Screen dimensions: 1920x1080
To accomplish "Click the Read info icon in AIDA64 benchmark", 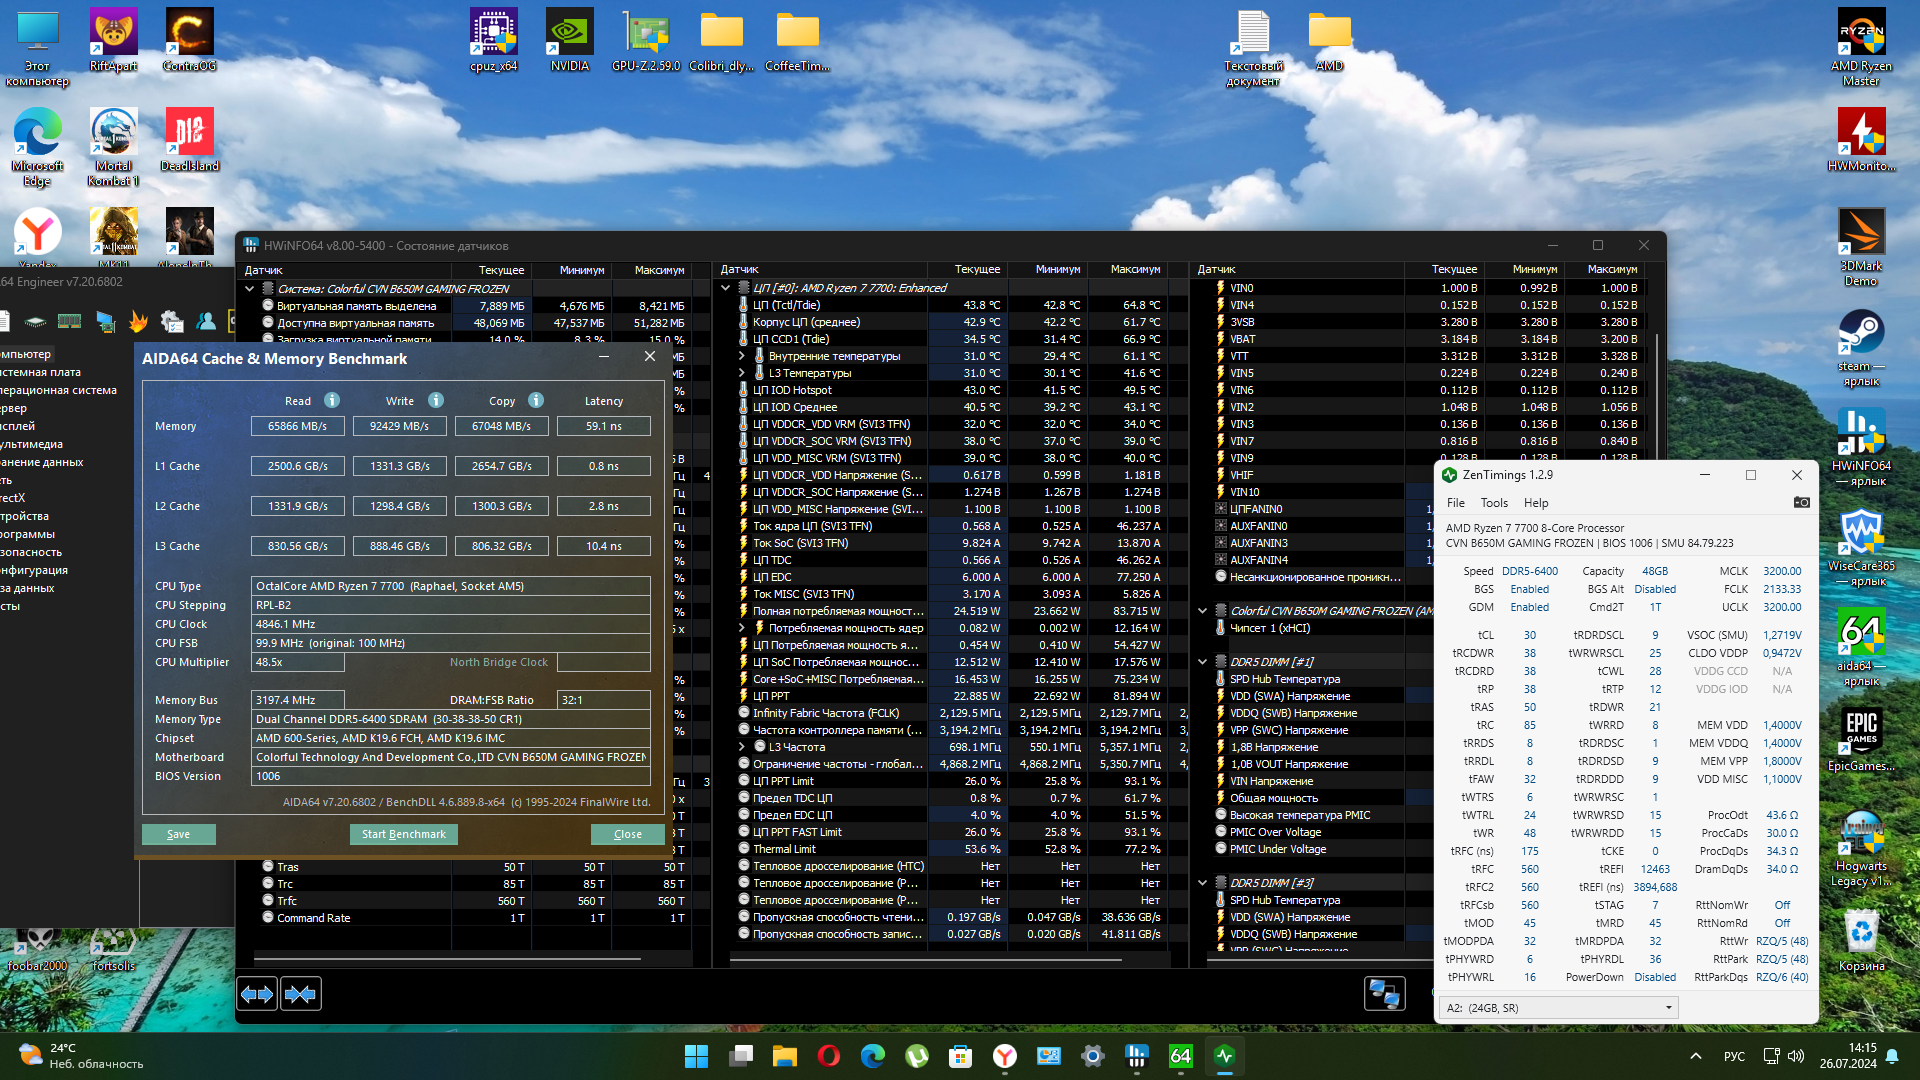I will click(x=332, y=400).
